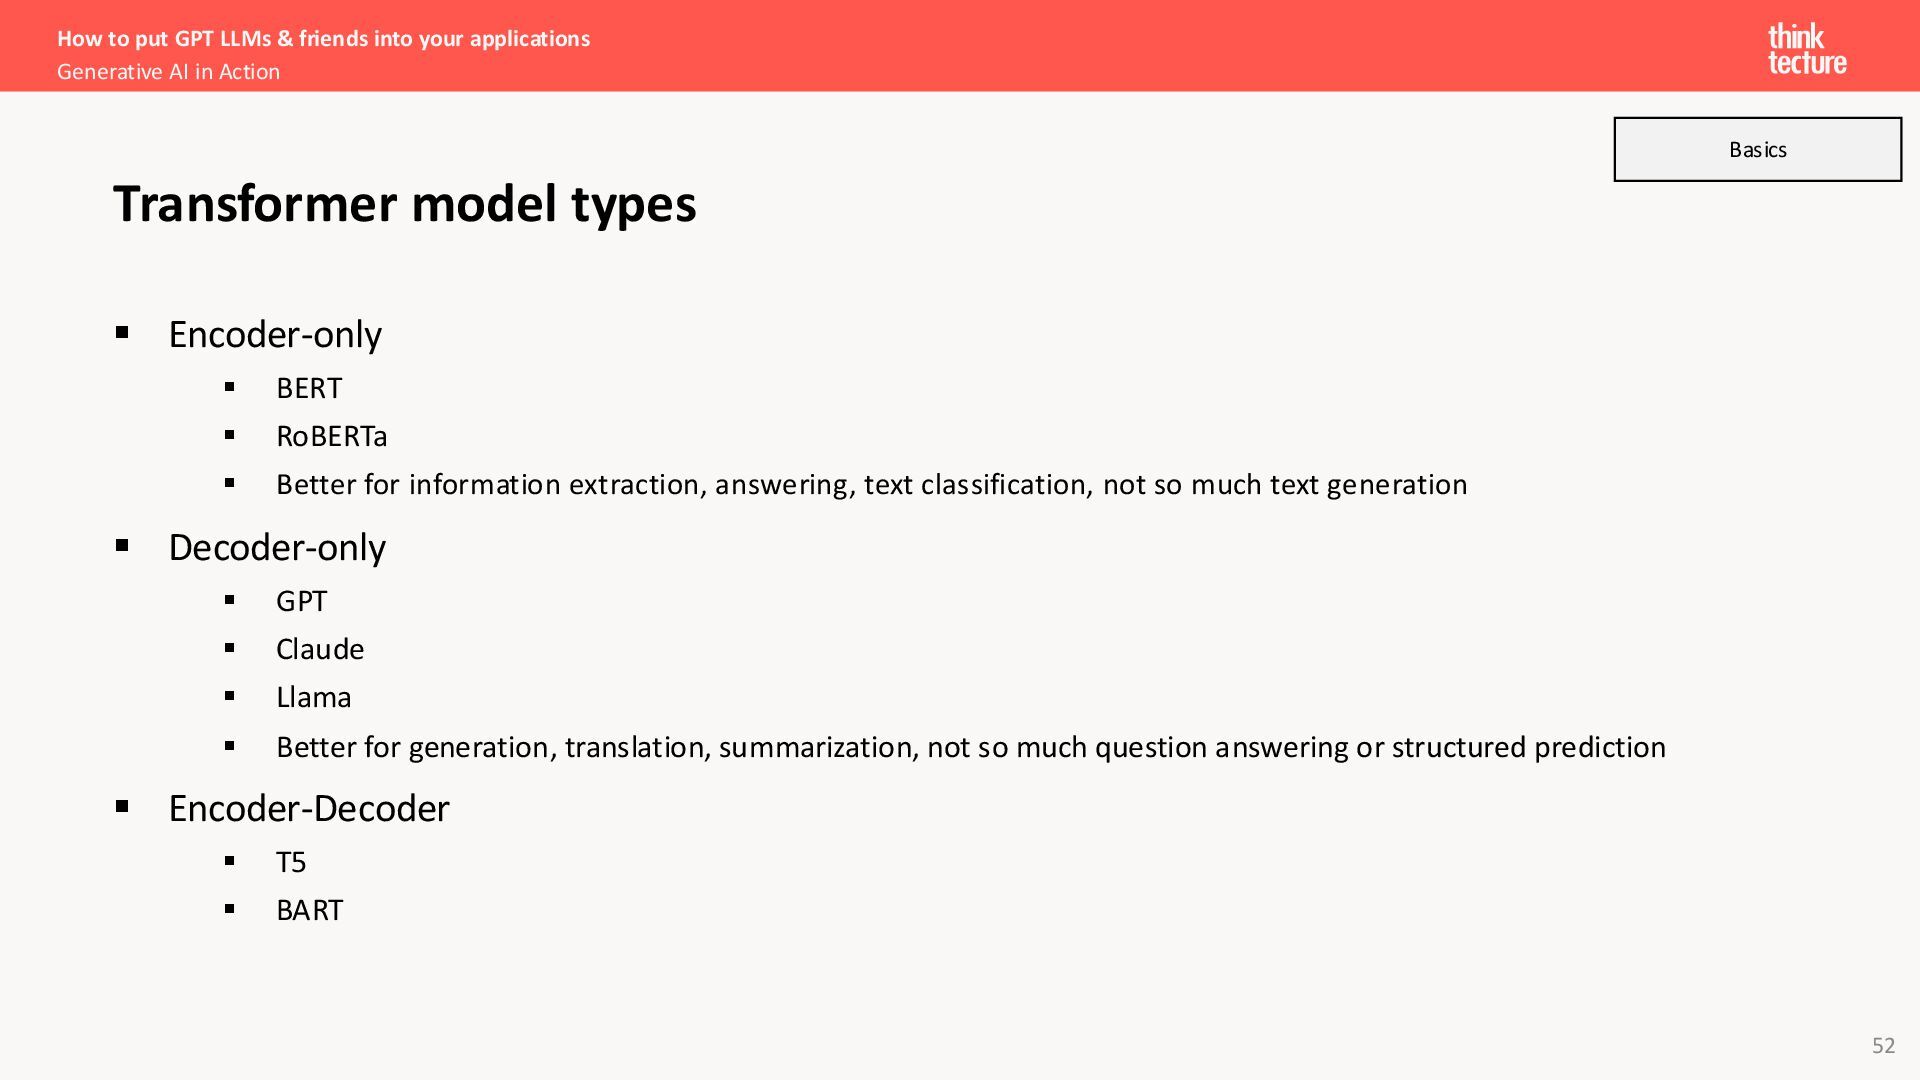This screenshot has height=1080, width=1920.
Task: Click the bullet marker beside Encoder-only
Action: point(122,333)
